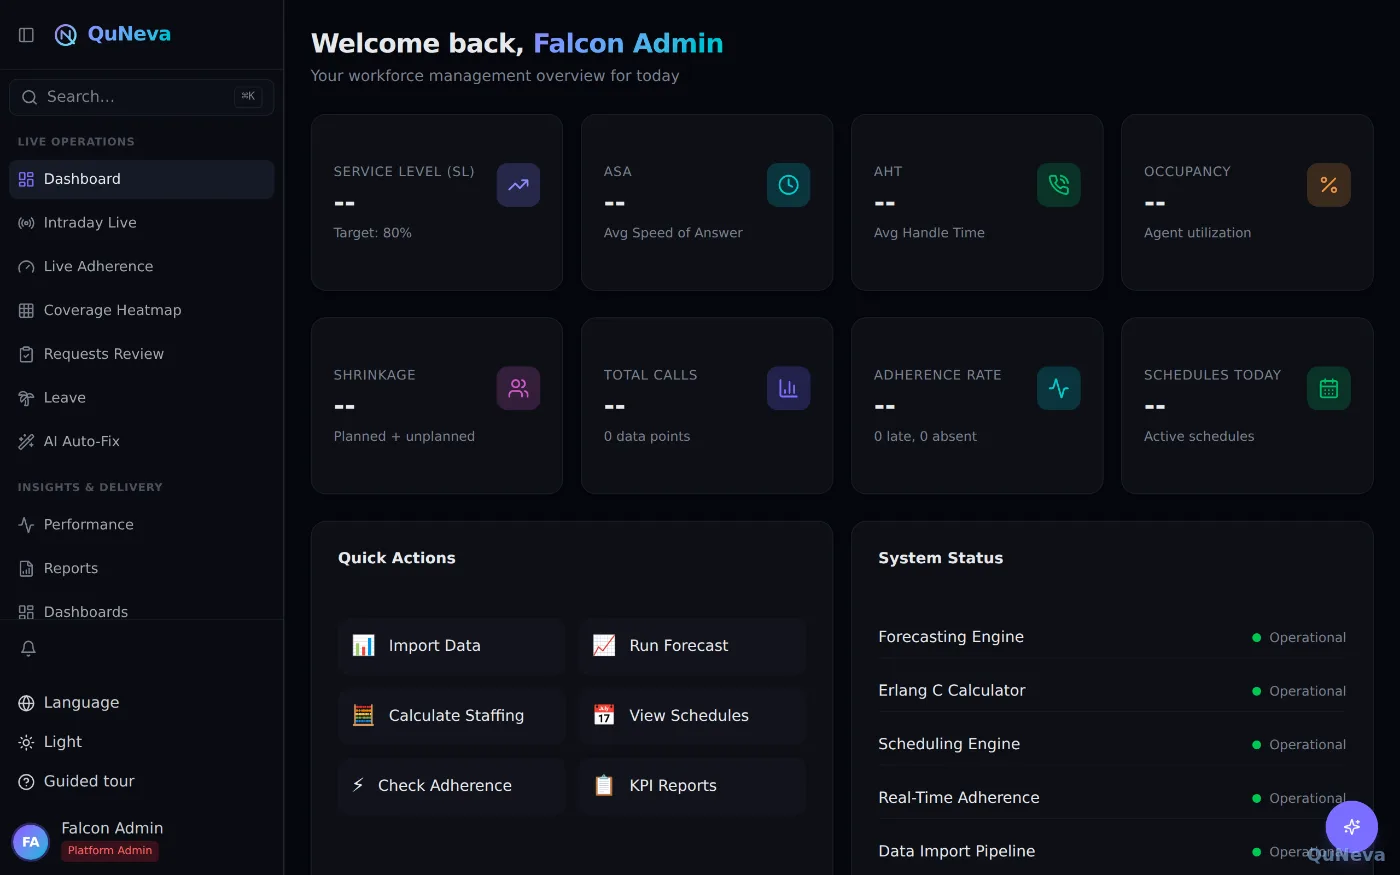Click the sparkle AI assistant button

tap(1351, 826)
